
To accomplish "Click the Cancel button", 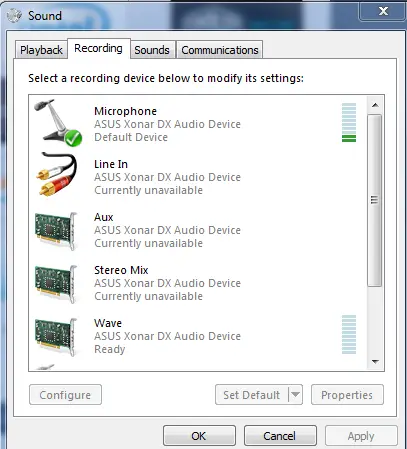I will (x=280, y=436).
